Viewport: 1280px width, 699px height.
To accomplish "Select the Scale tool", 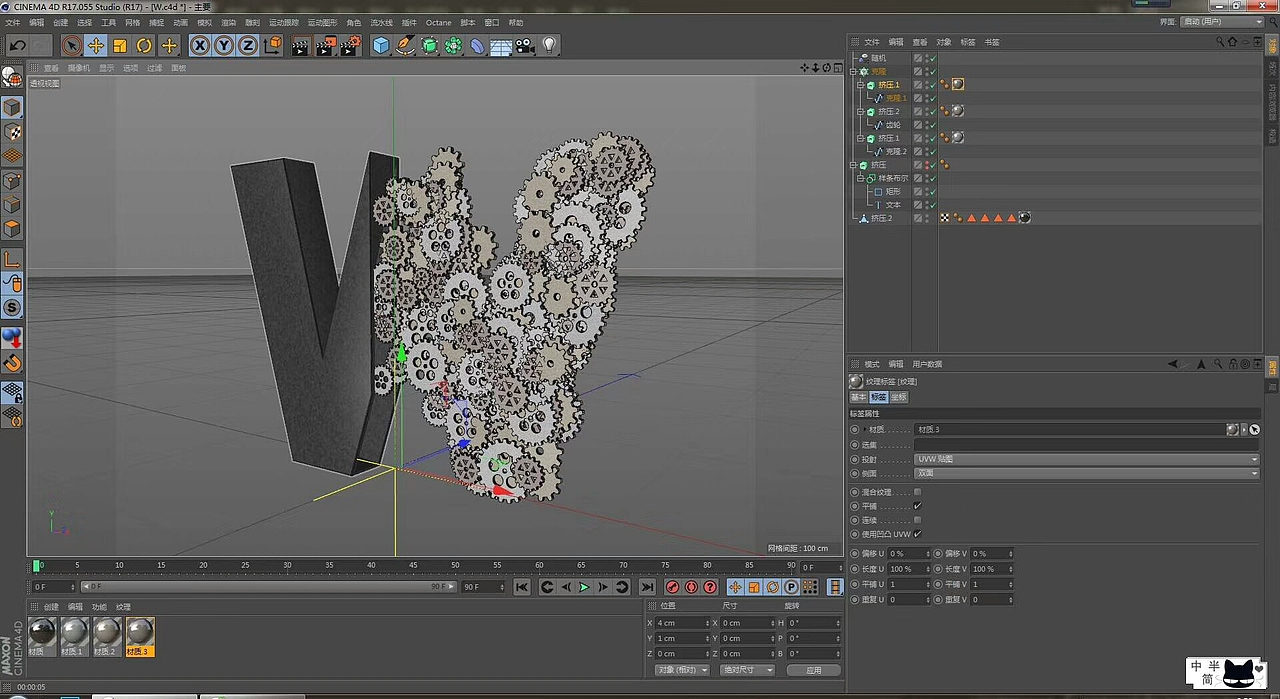I will pyautogui.click(x=120, y=45).
